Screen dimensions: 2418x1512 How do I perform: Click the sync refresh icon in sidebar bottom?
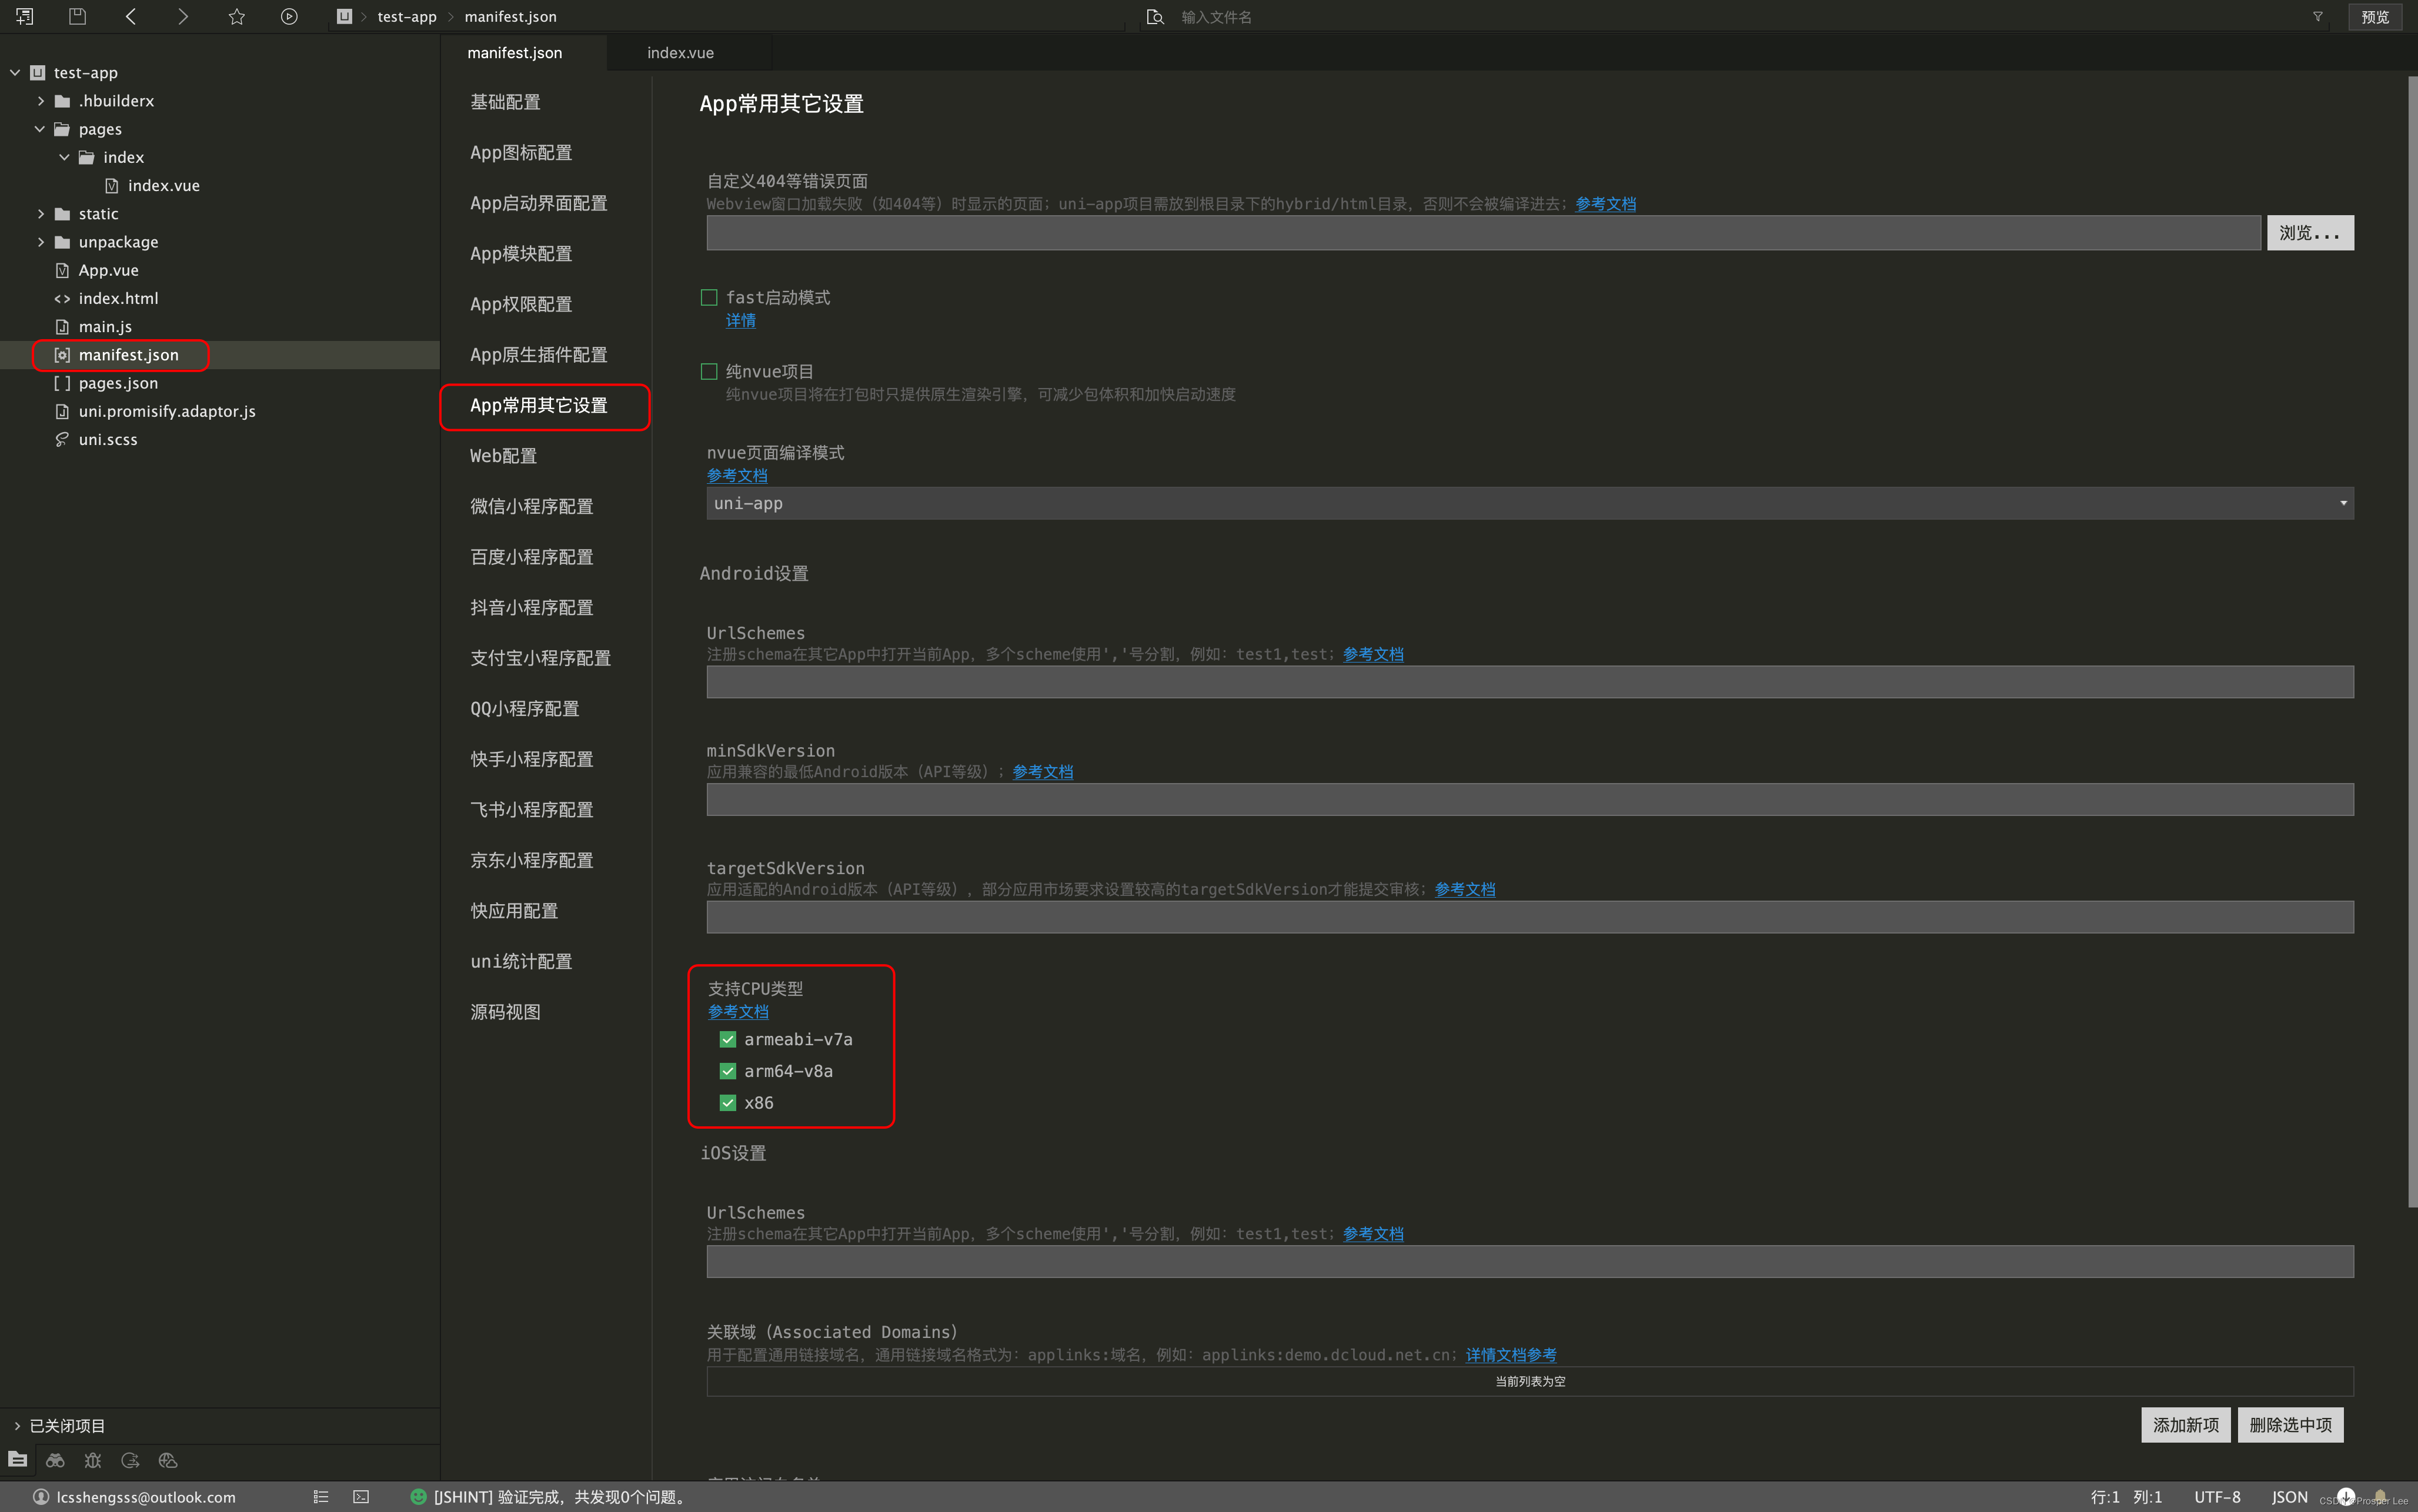click(x=130, y=1460)
